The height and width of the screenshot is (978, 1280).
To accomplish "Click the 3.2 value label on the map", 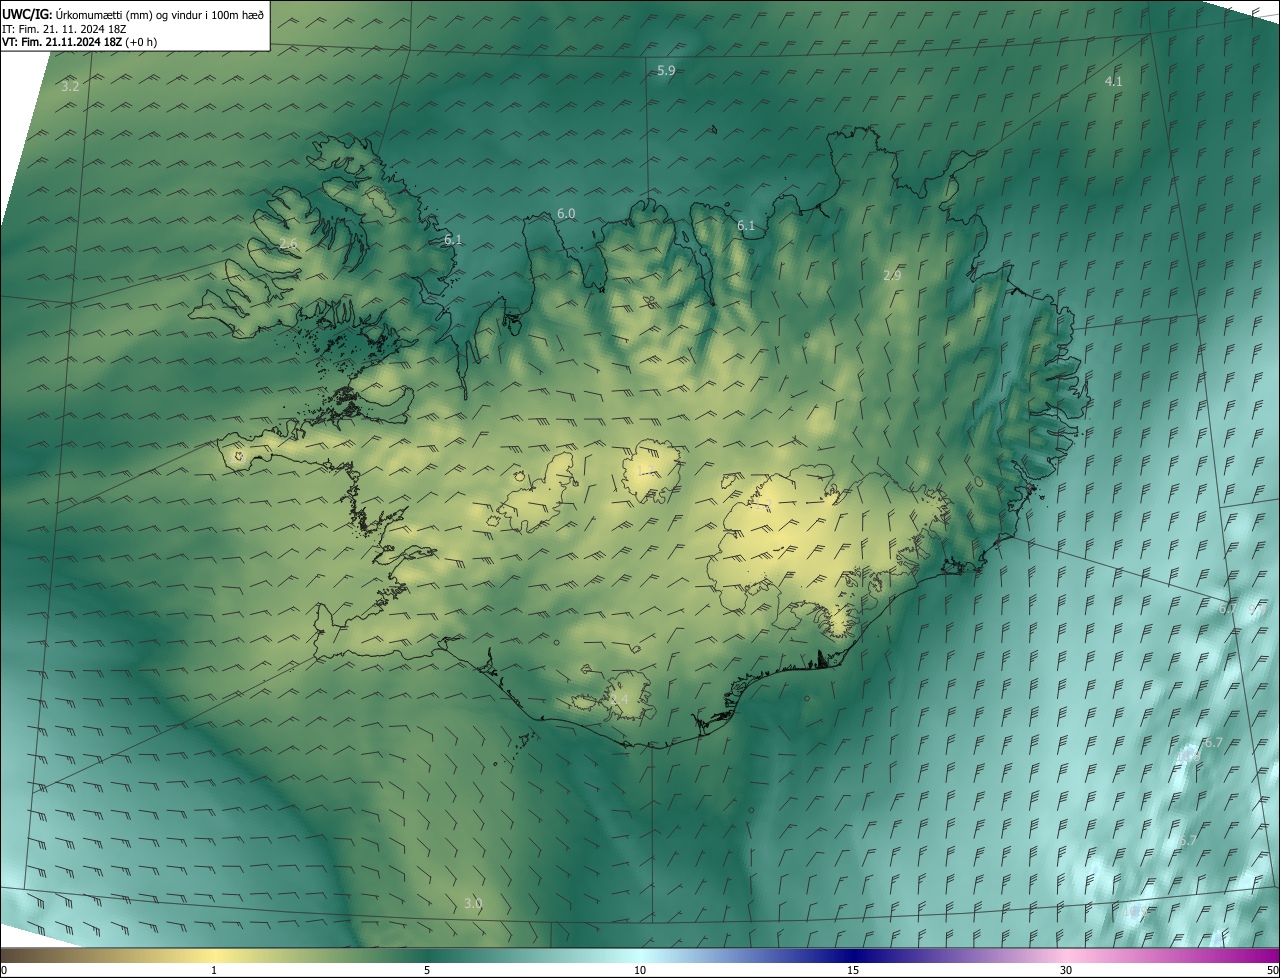I will [70, 87].
